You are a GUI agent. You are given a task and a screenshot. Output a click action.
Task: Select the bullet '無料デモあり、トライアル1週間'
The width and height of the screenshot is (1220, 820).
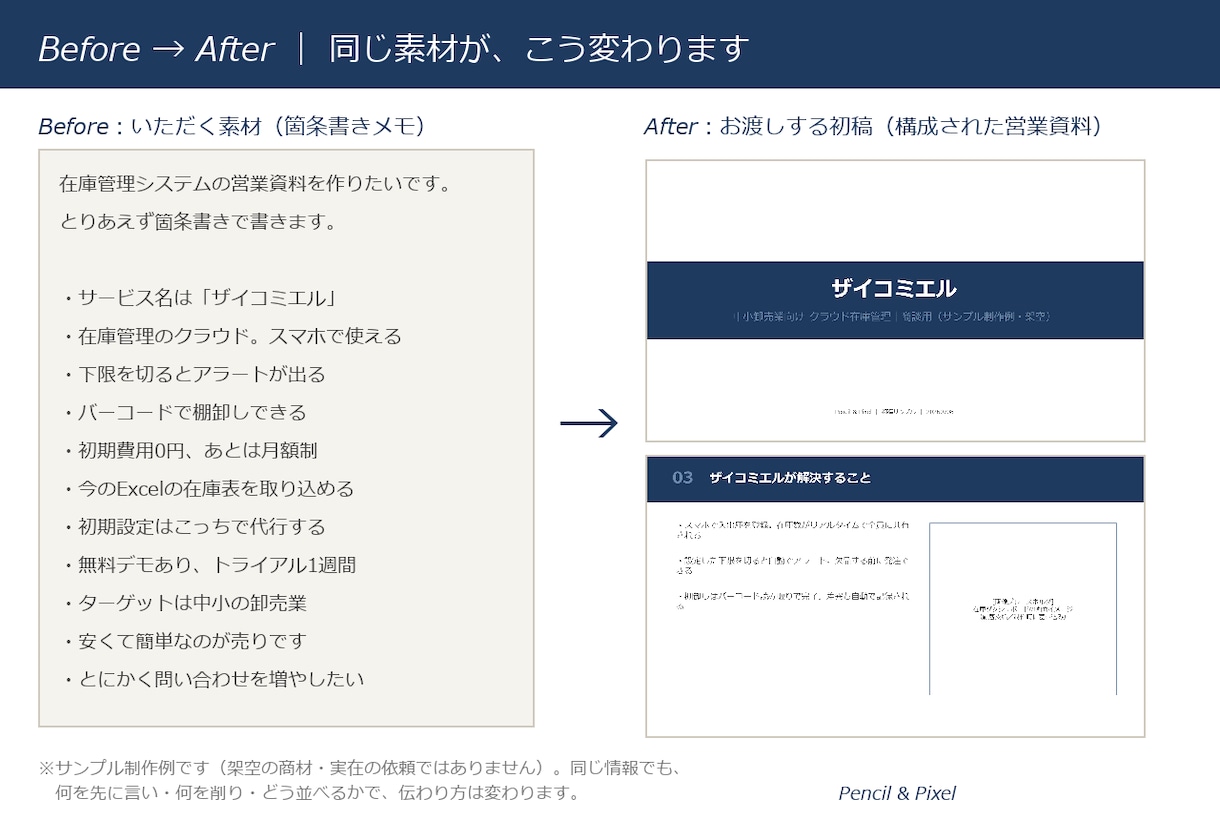coord(208,564)
